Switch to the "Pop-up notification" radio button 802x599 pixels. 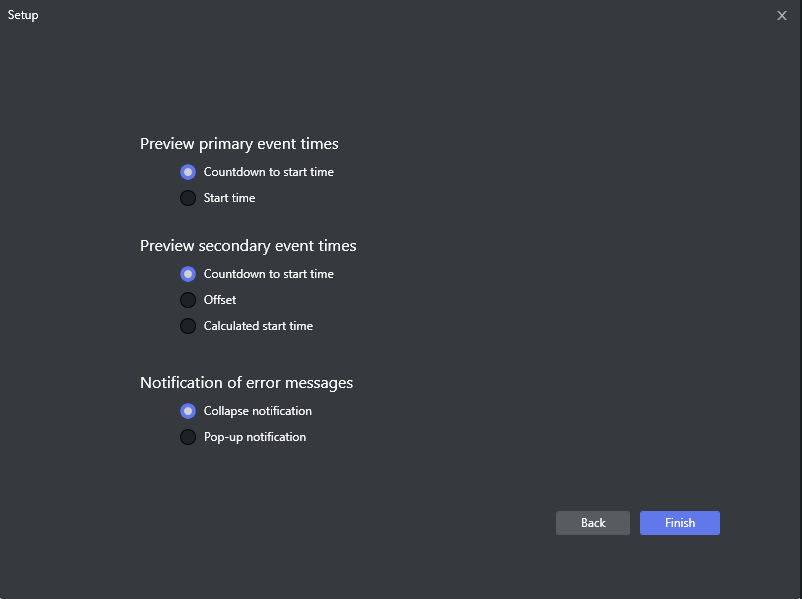(x=188, y=437)
